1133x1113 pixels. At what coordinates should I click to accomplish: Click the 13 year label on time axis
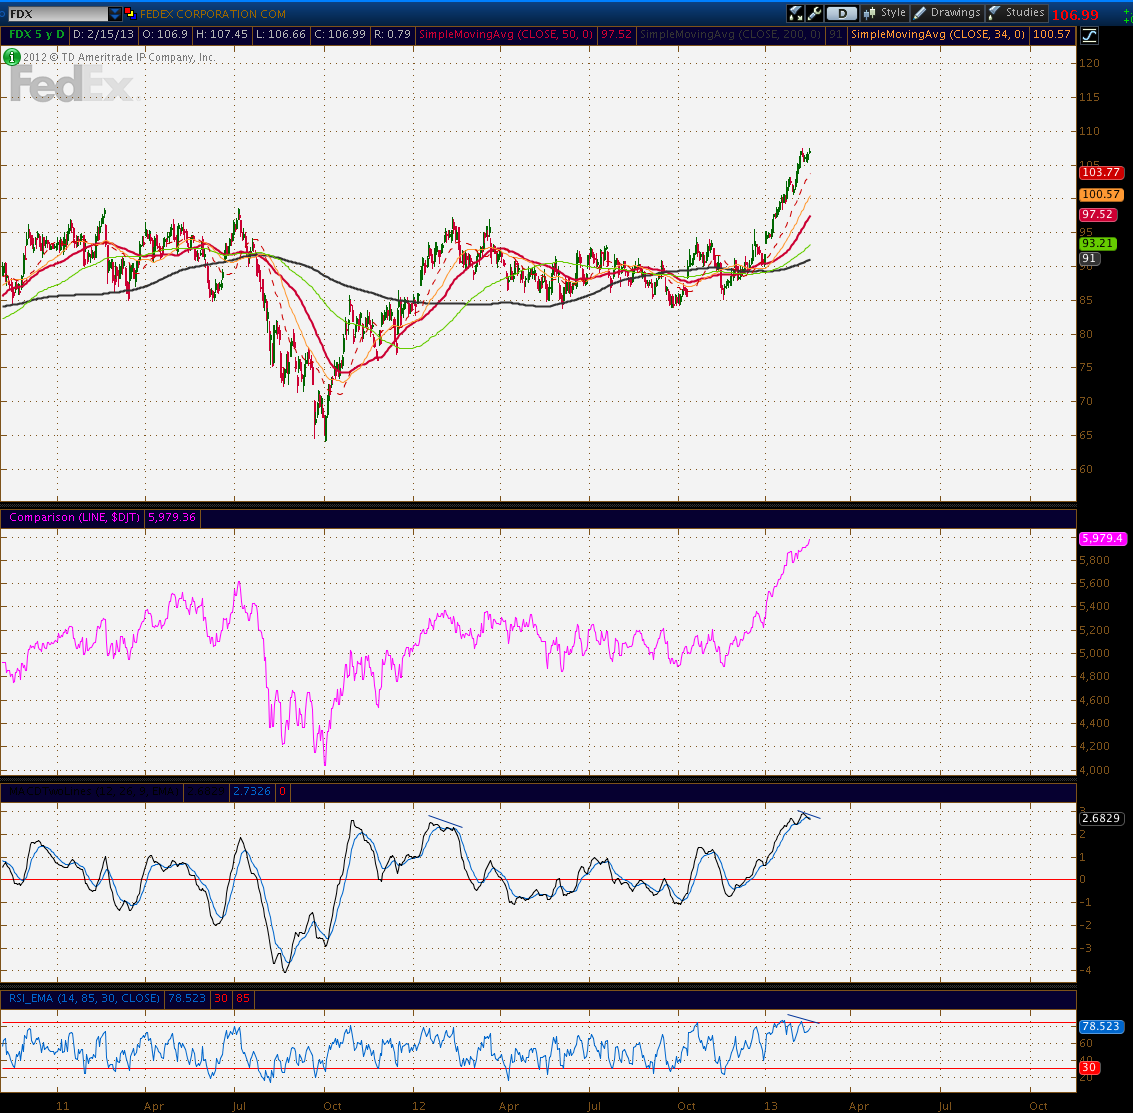pyautogui.click(x=771, y=1106)
